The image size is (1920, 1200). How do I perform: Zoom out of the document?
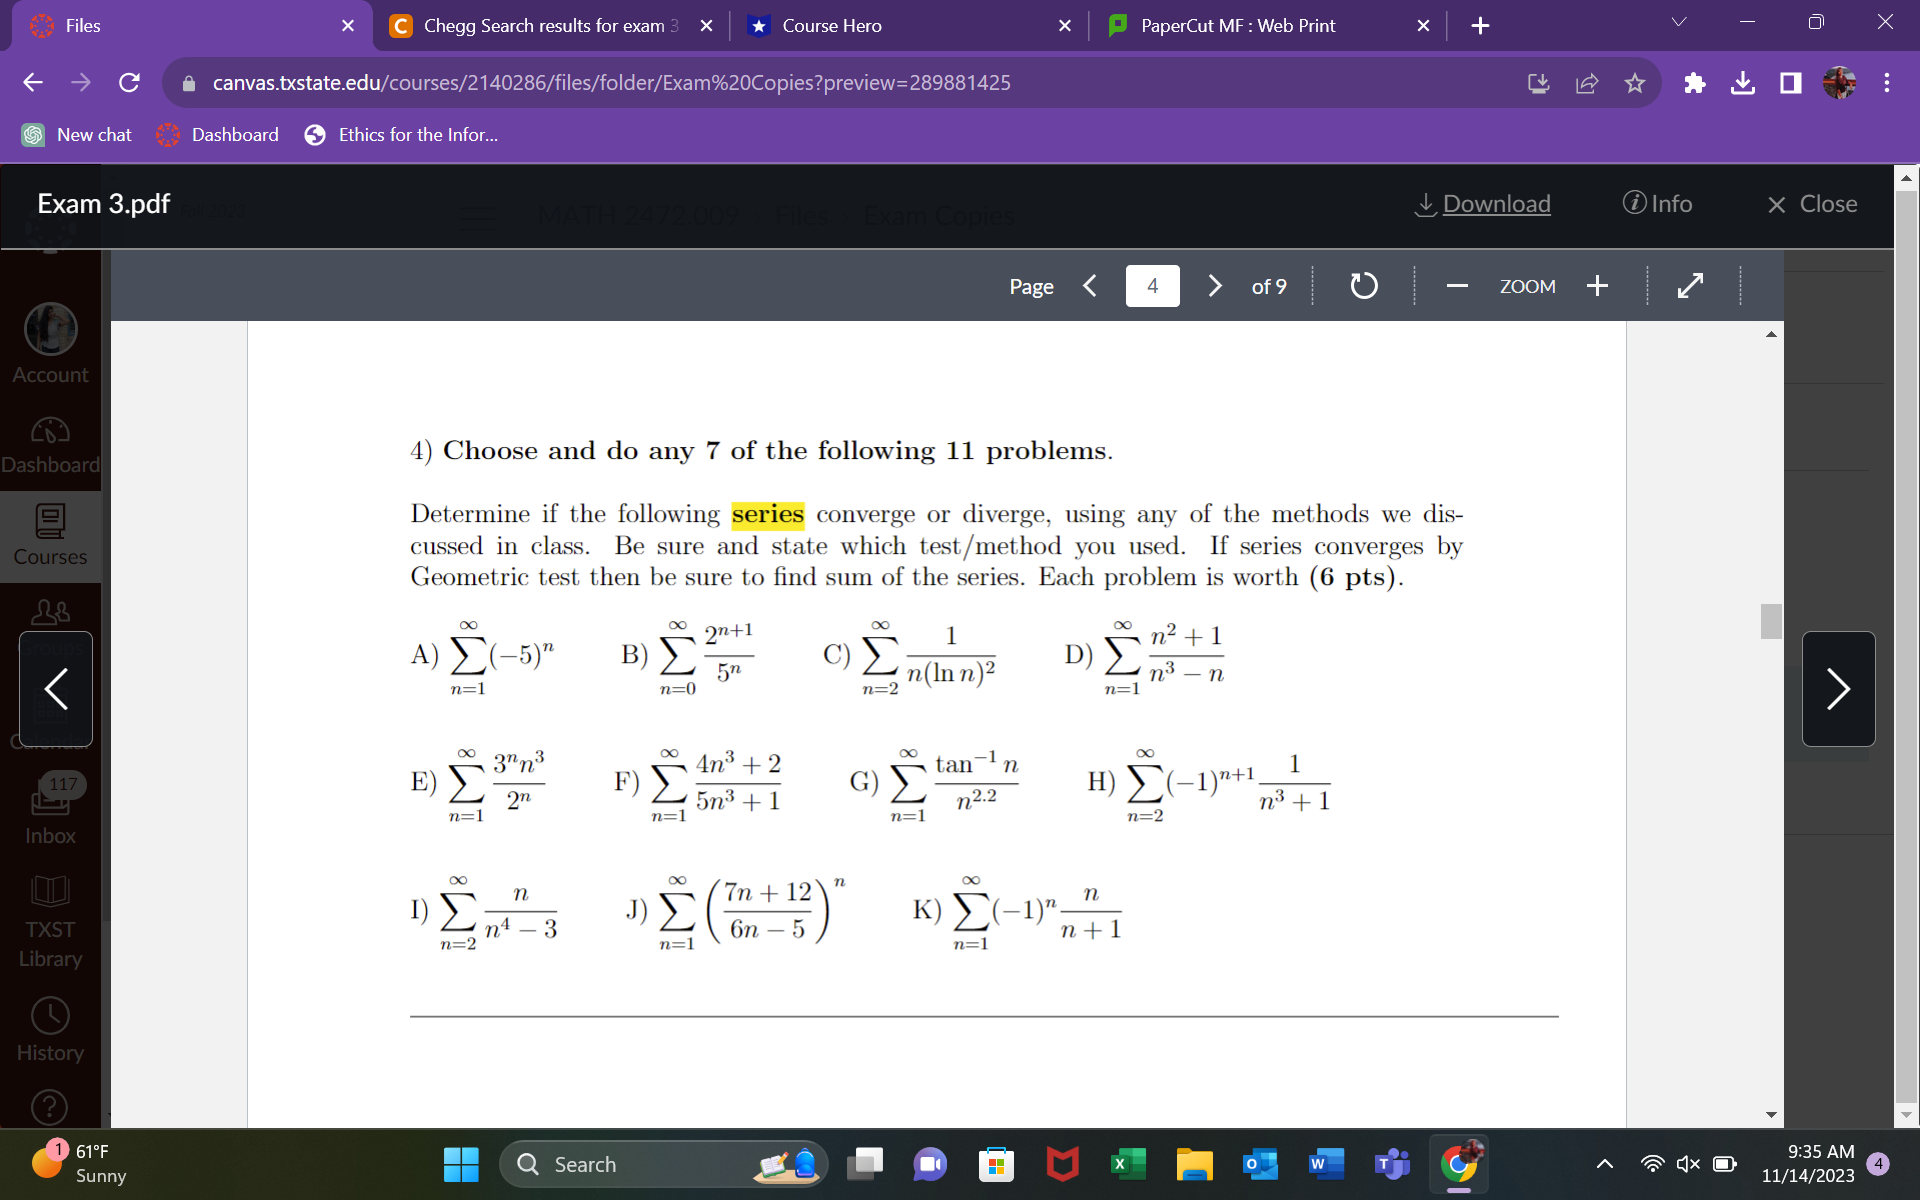tap(1457, 286)
